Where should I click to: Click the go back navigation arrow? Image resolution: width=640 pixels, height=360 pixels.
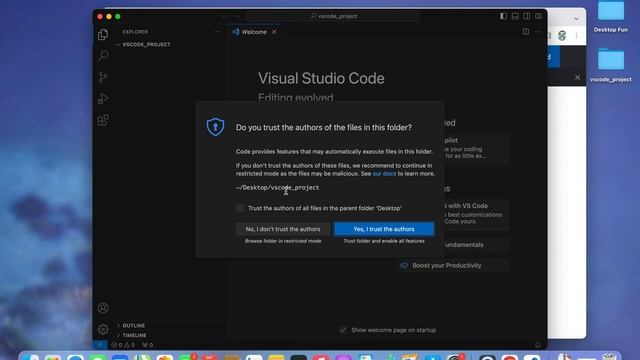(224, 16)
